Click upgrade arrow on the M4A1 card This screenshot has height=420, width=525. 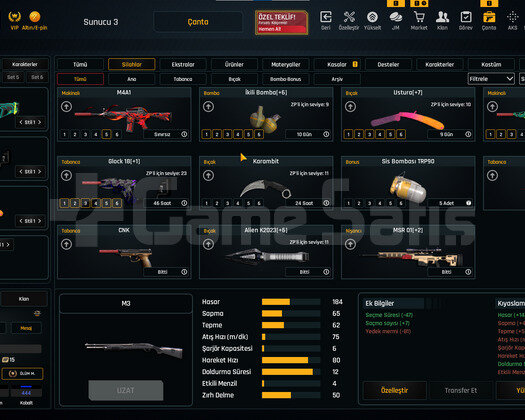coord(66,107)
